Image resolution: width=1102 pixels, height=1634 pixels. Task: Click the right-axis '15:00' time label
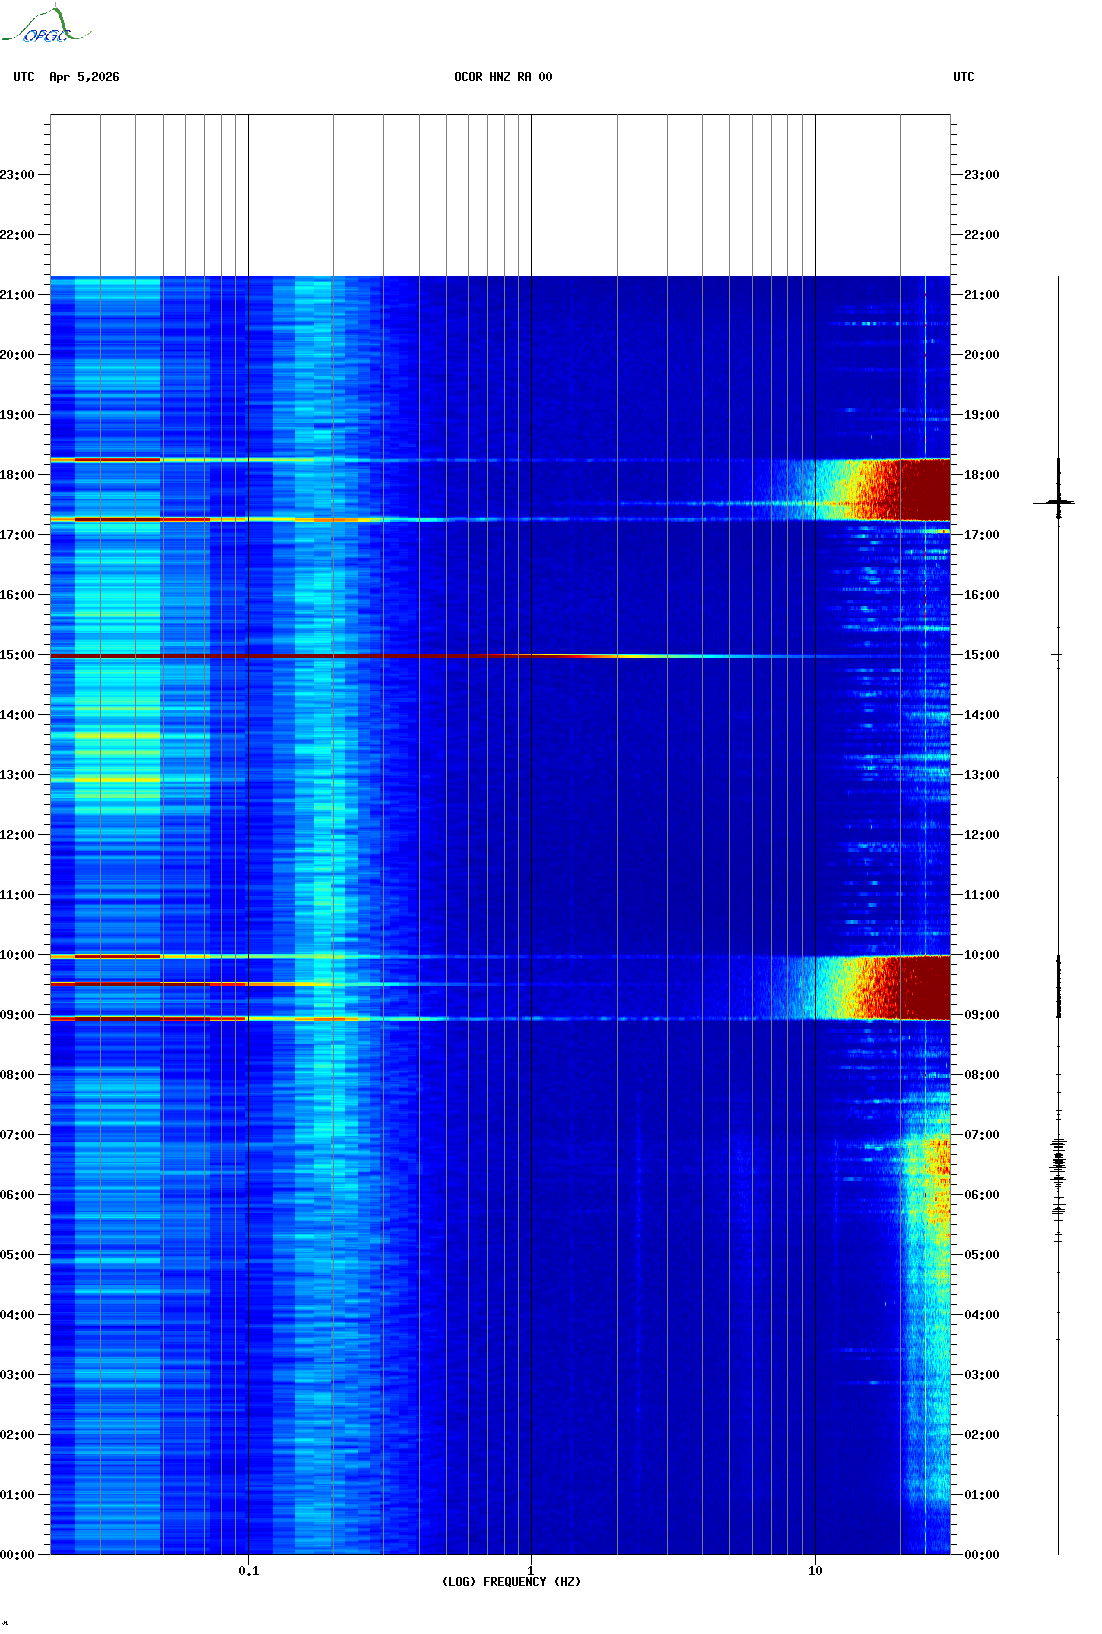981,655
